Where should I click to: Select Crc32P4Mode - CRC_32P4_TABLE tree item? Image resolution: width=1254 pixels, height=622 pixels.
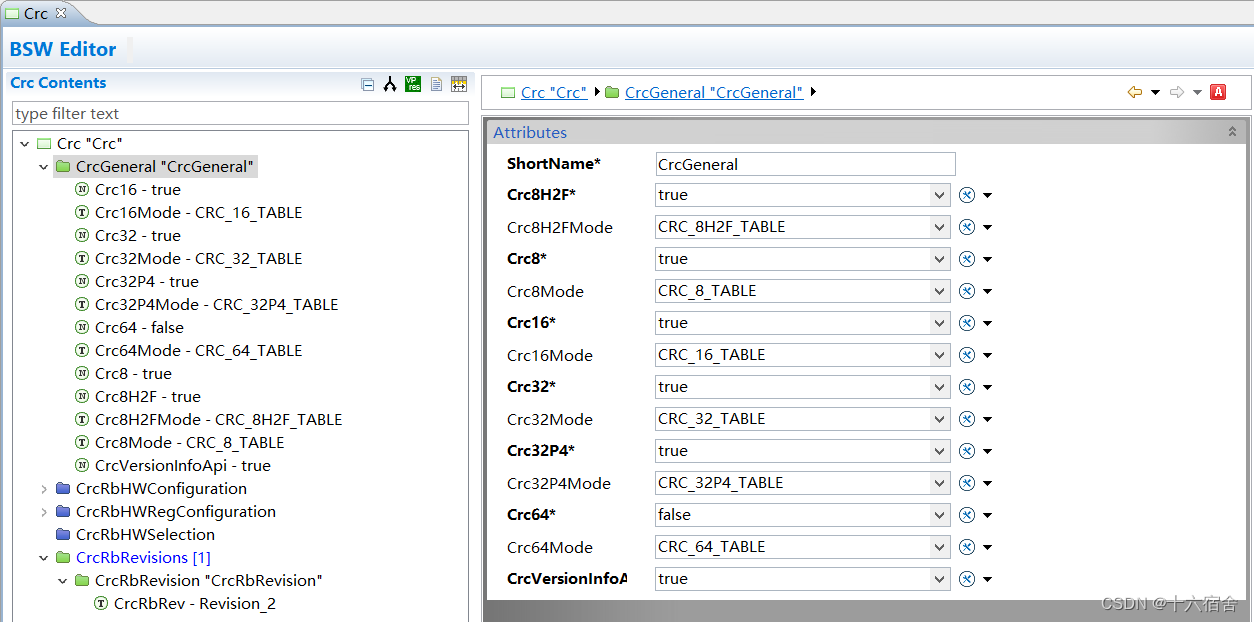(216, 305)
